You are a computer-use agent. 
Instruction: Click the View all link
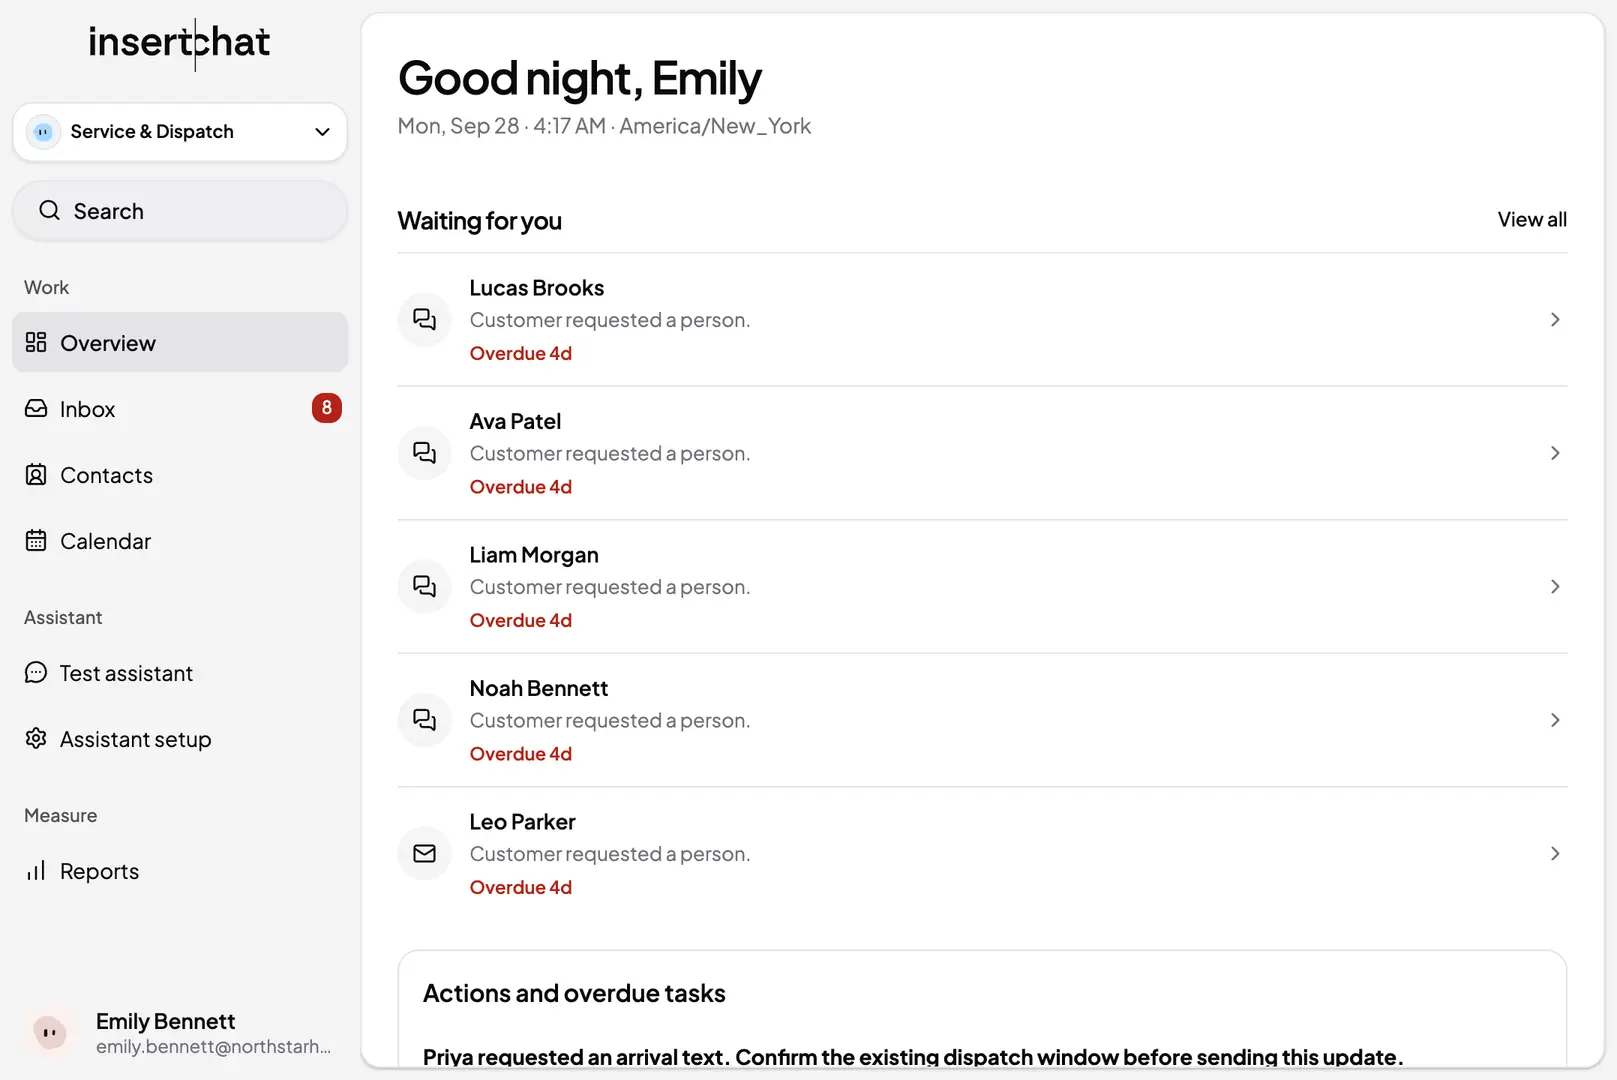1532,219
